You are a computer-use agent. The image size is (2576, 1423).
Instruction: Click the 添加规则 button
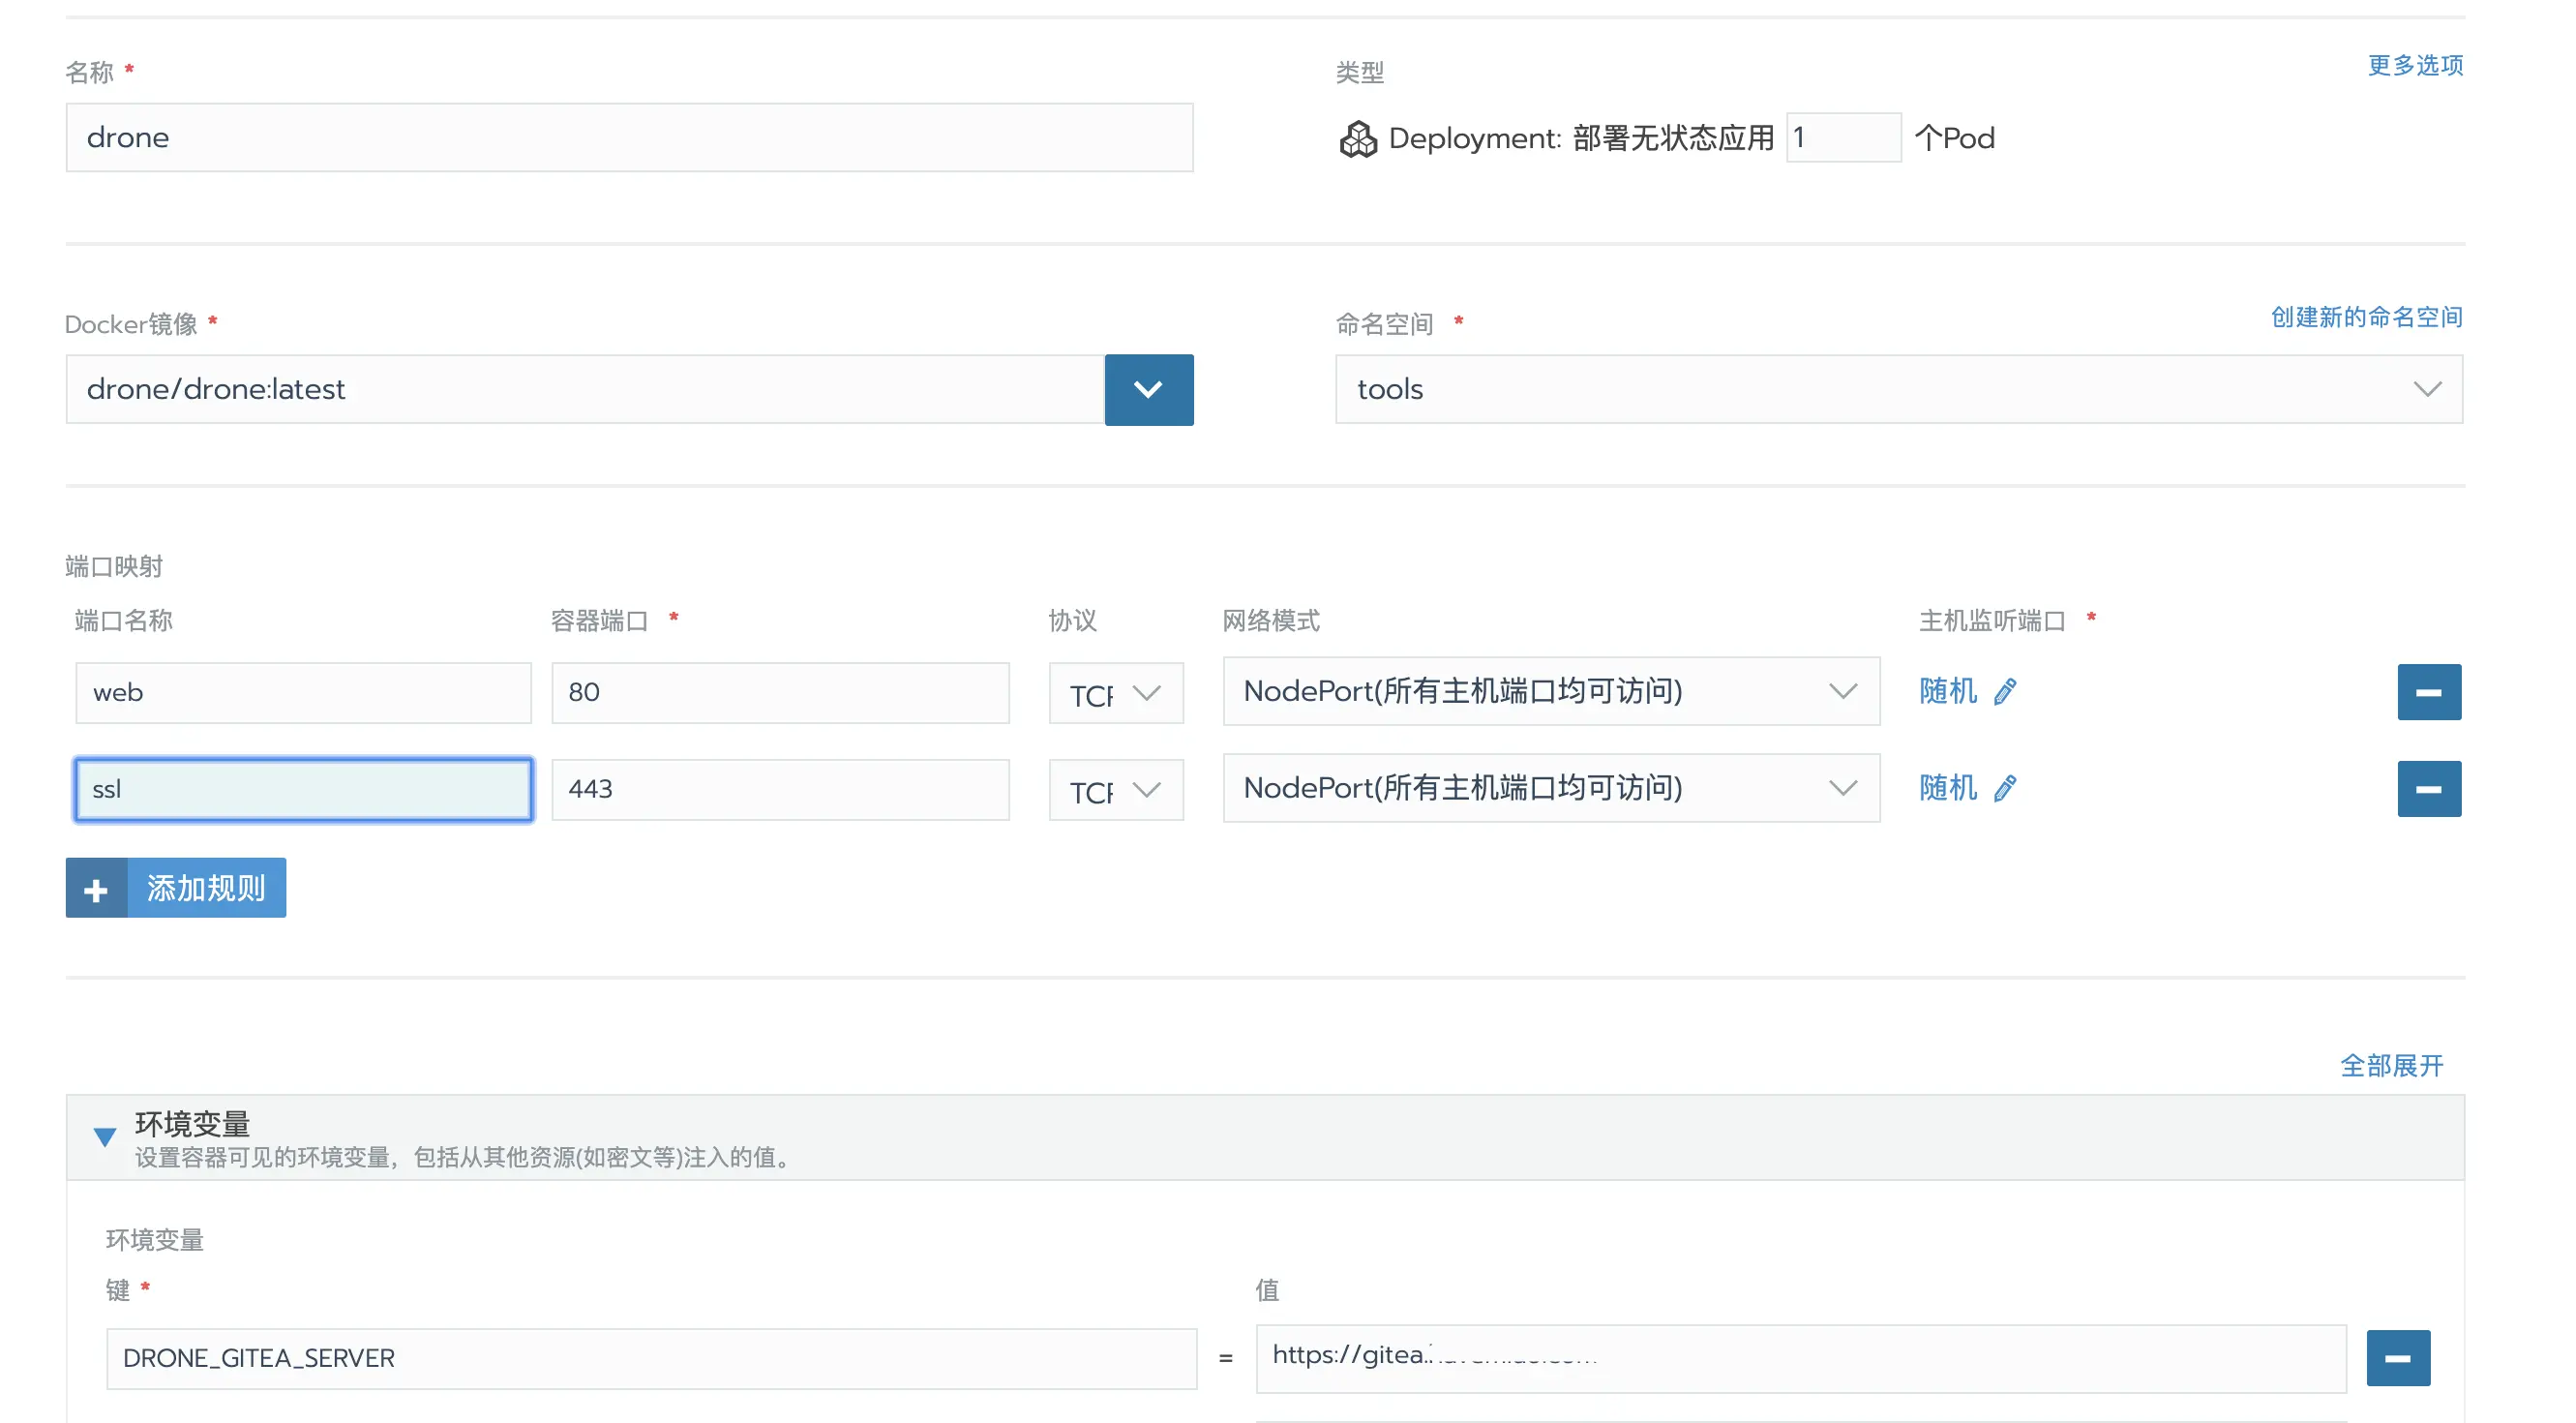[205, 888]
